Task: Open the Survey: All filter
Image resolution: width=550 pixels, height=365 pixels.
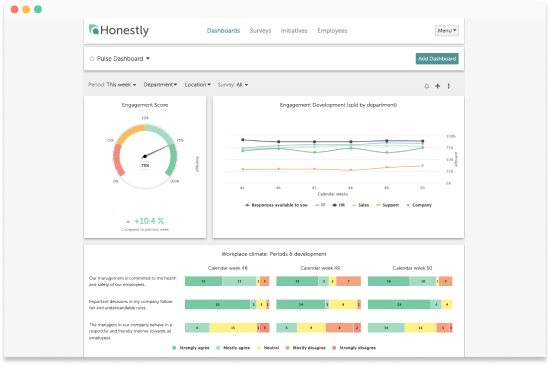Action: click(x=233, y=85)
